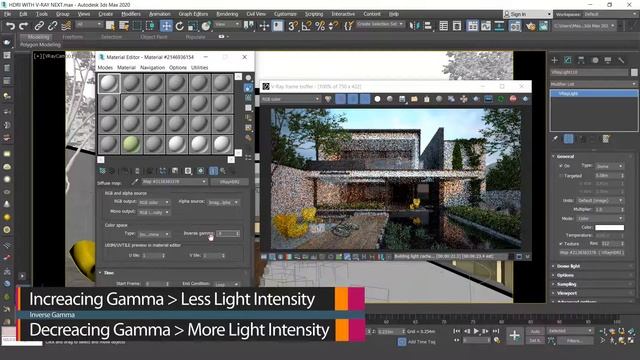Image resolution: width=640 pixels, height=360 pixels.
Task: Select the green material sample sphere
Action: point(131,144)
